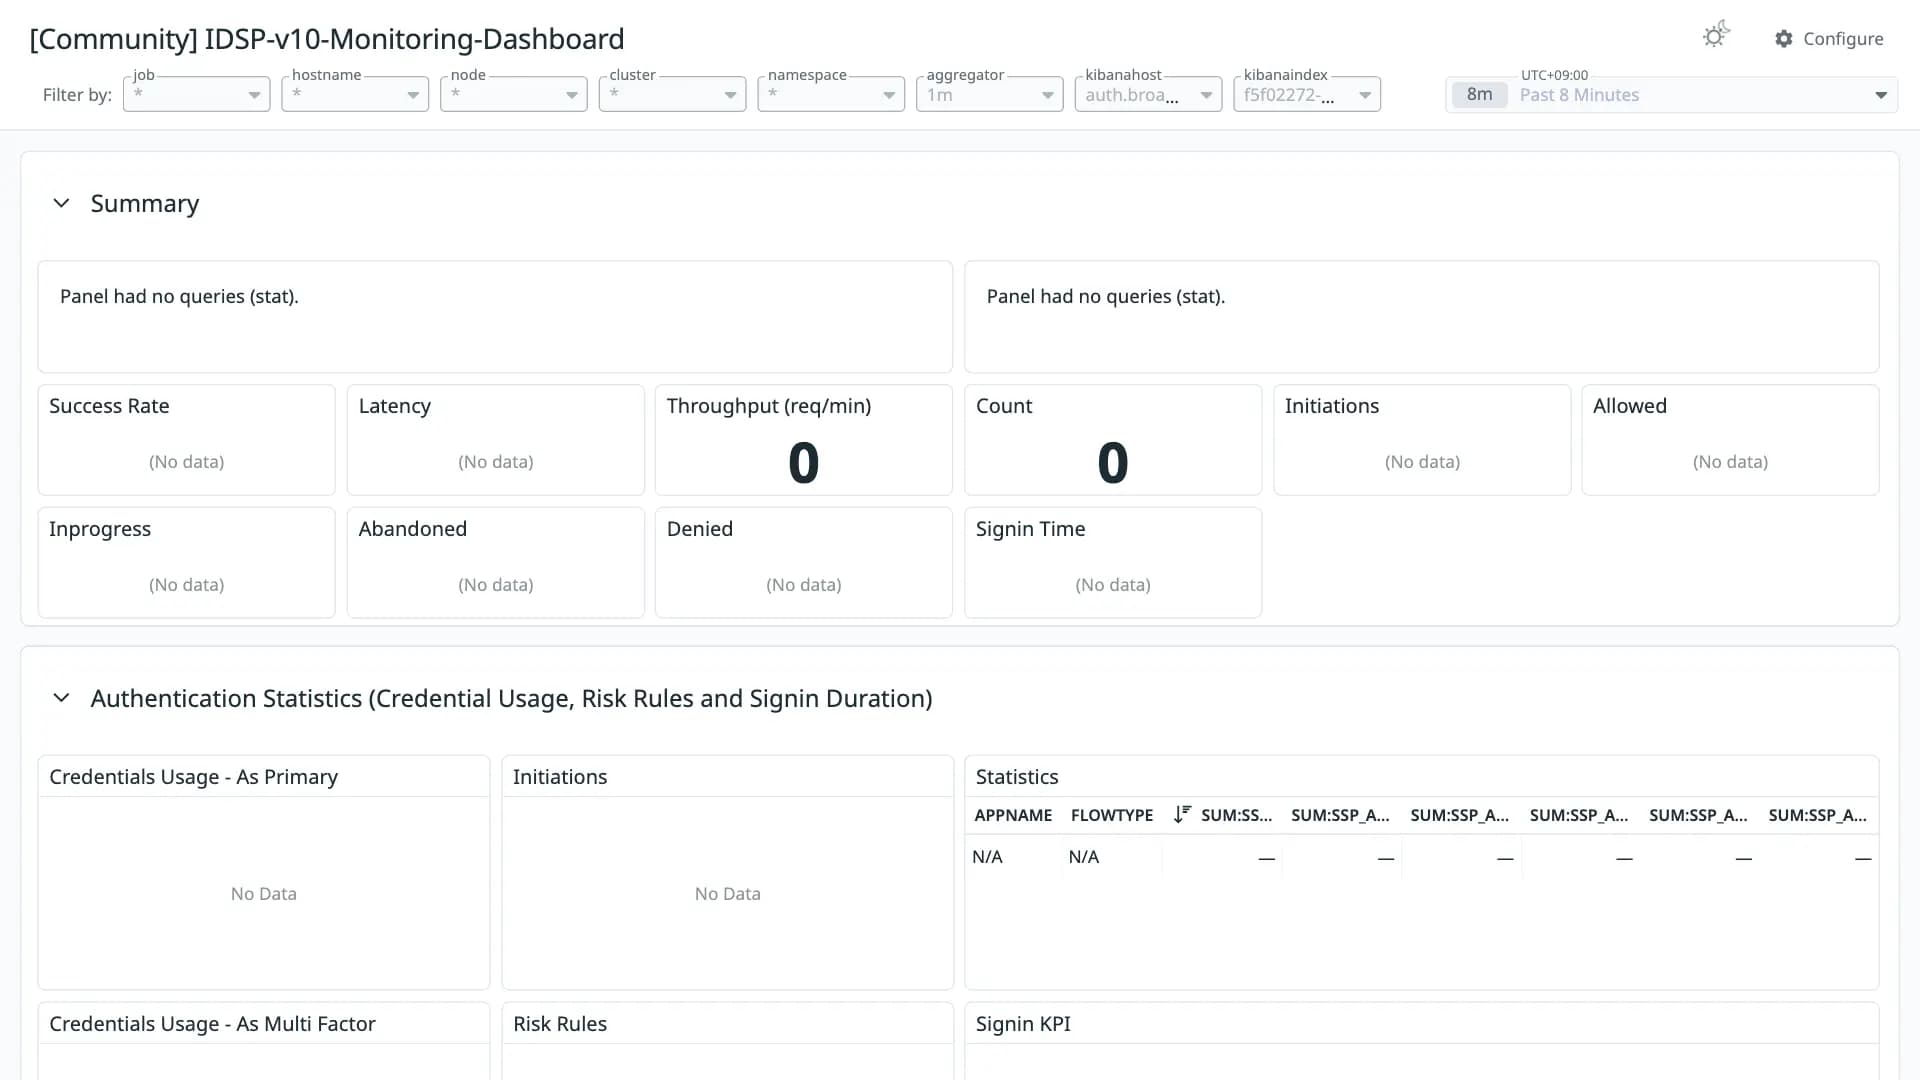The image size is (1920, 1080).
Task: Click the Success Rate widget title
Action: [x=109, y=406]
